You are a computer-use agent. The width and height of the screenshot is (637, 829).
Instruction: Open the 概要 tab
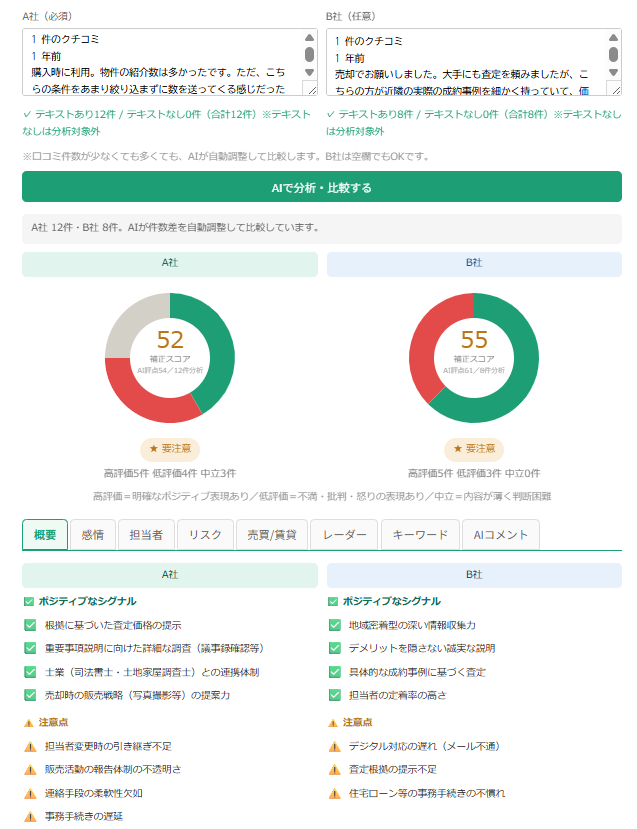click(x=45, y=535)
